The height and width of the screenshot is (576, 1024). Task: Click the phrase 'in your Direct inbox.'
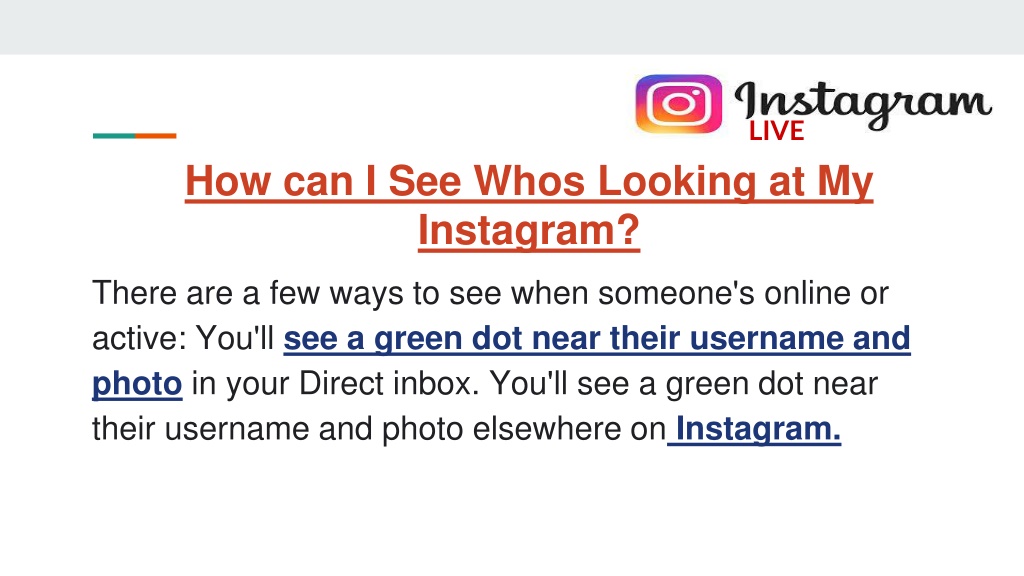pyautogui.click(x=336, y=383)
